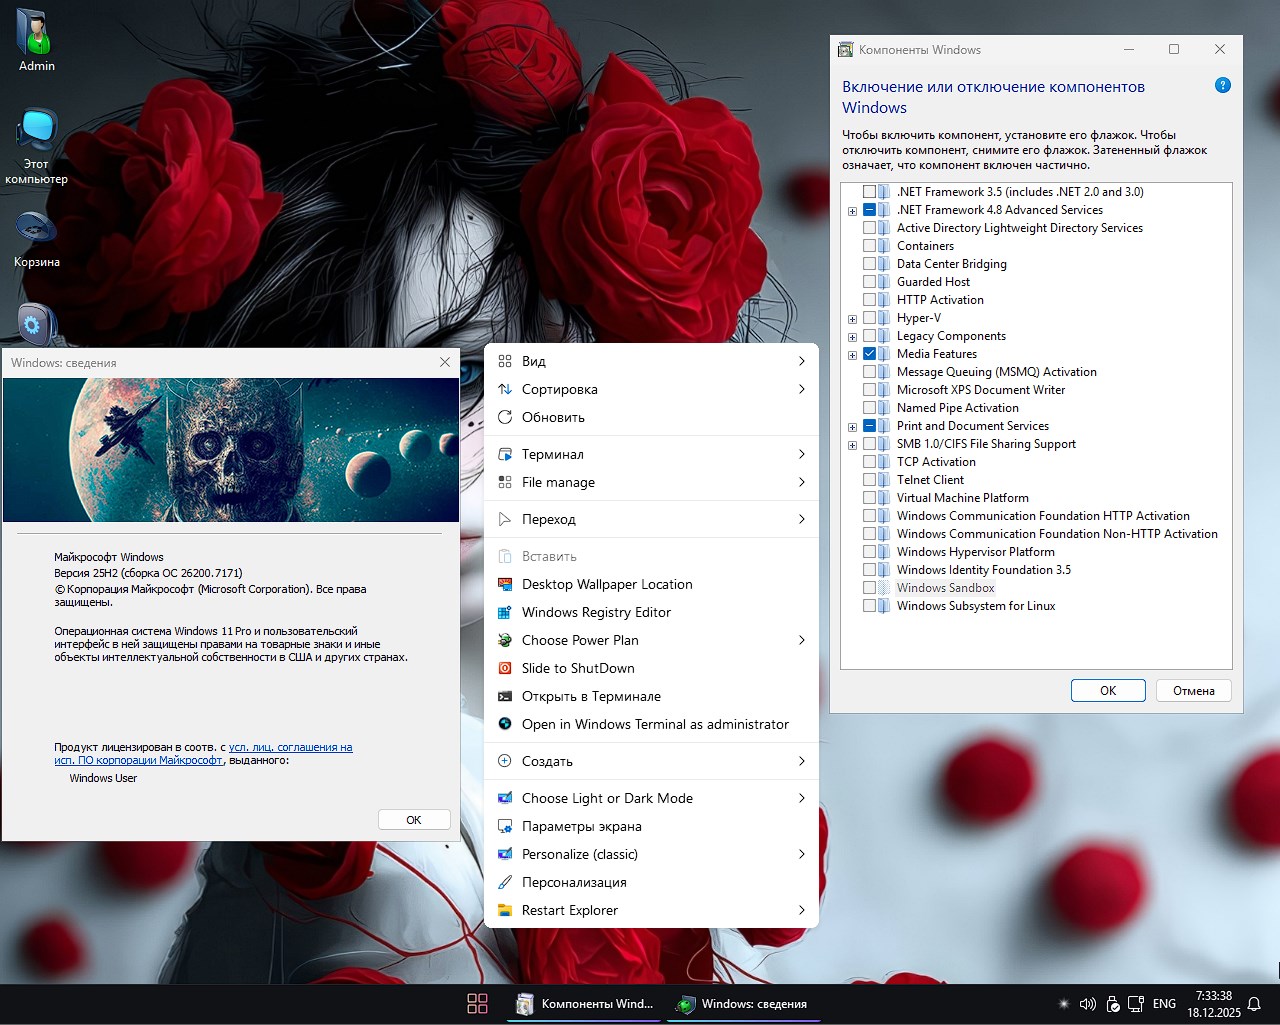Enable the Telnet Client feature
The height and width of the screenshot is (1025, 1280).
869,480
